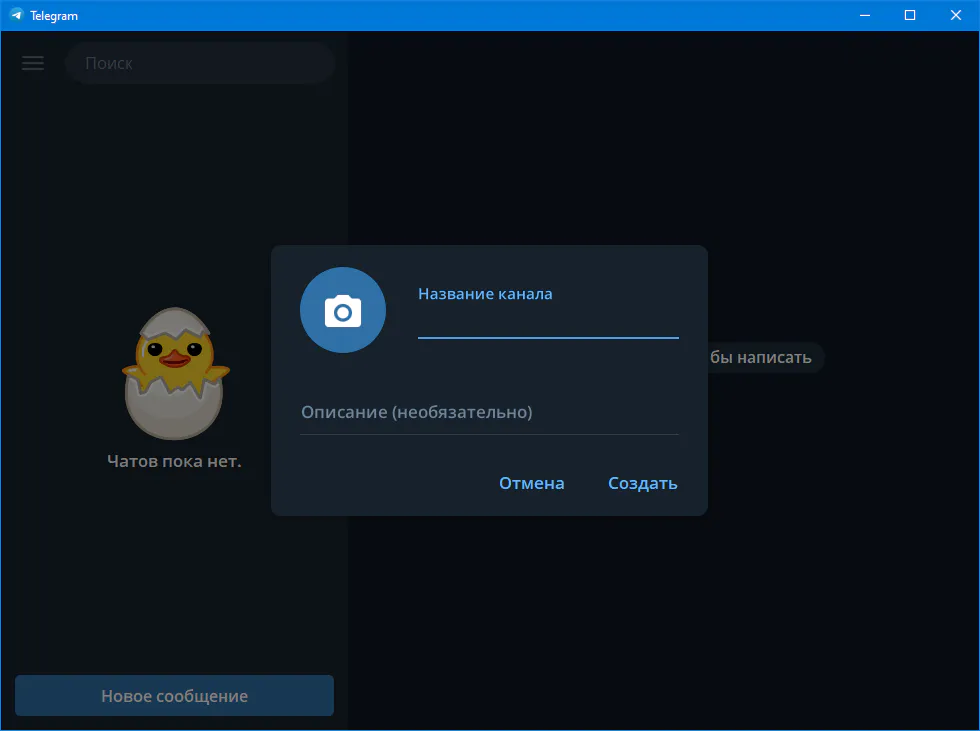Focus the "Название канала" name field

(547, 322)
